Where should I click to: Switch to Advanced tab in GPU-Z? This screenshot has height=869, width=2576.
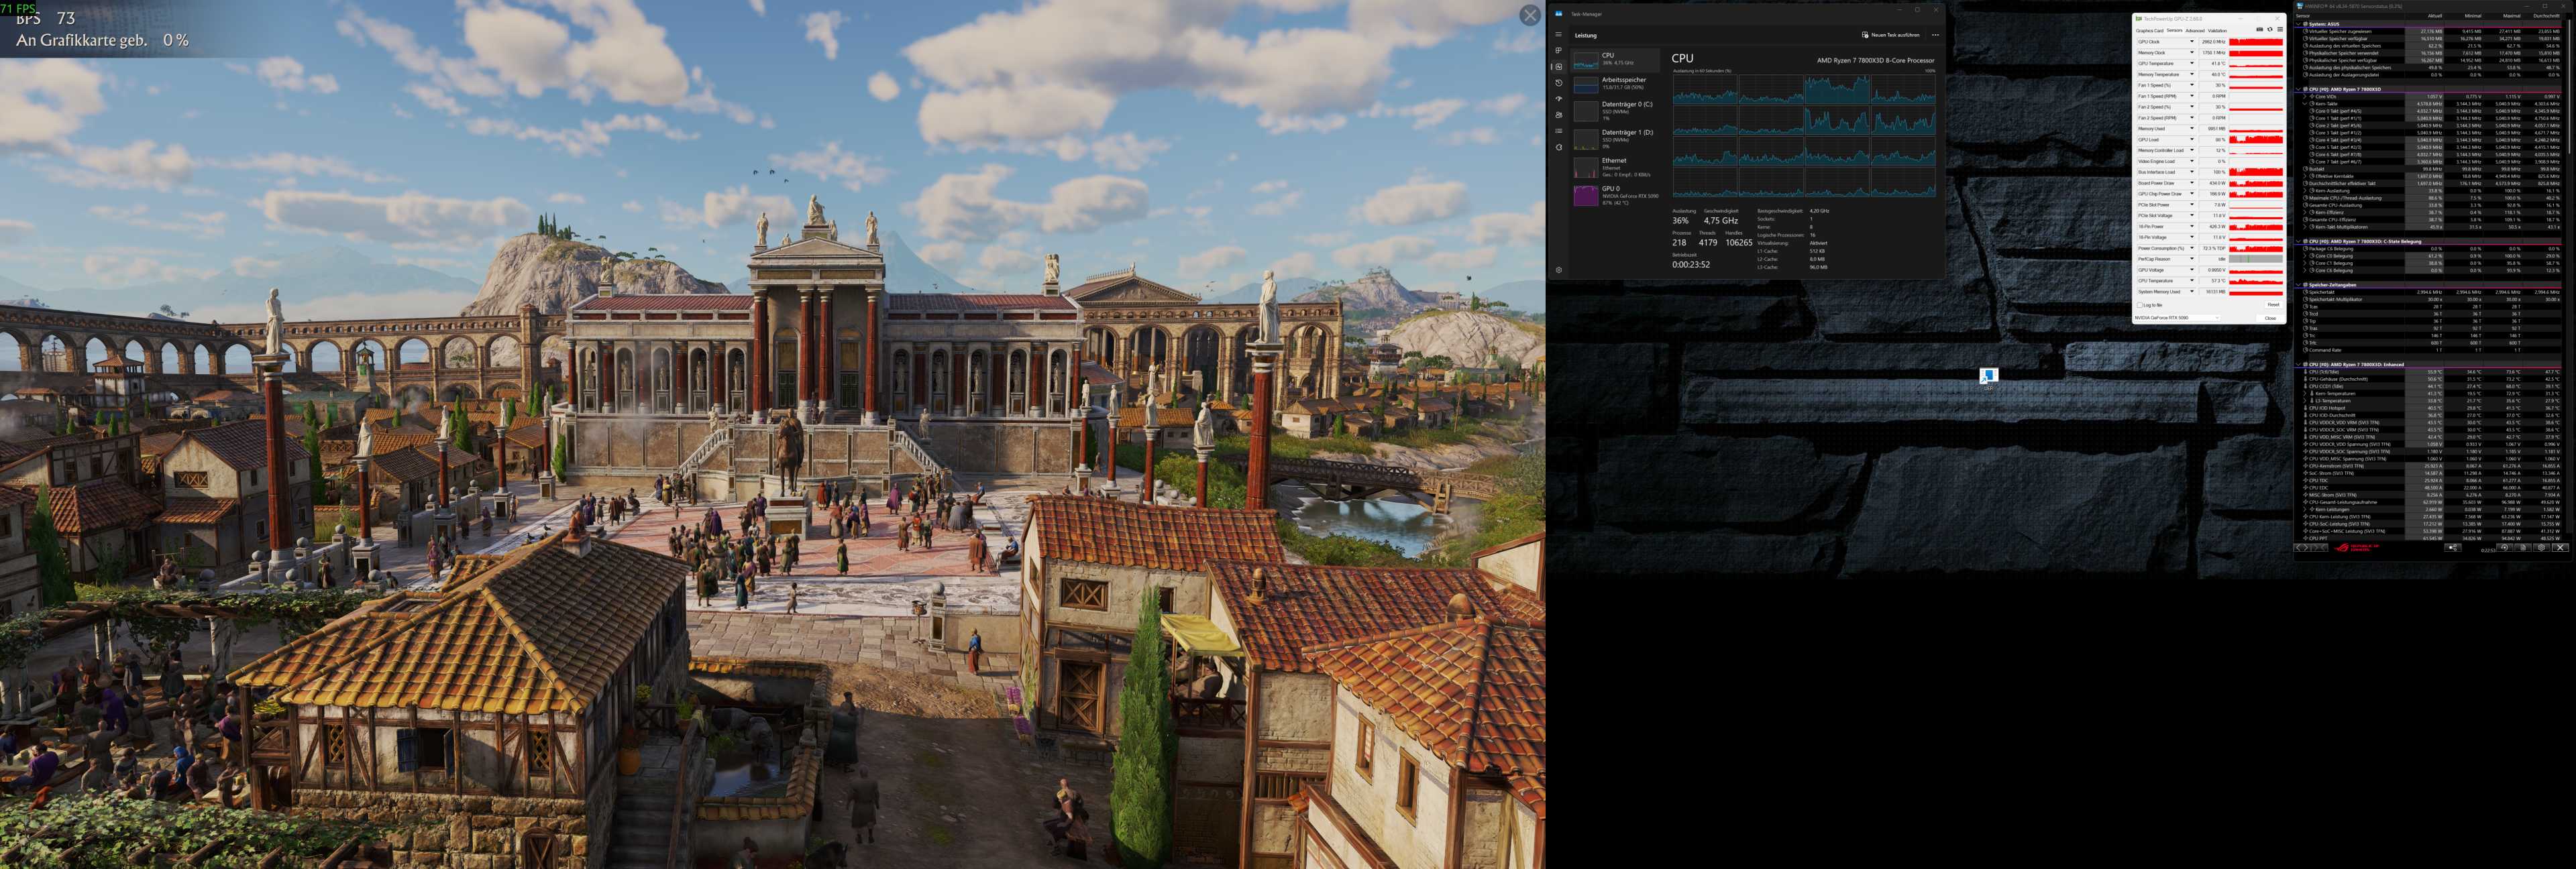(2195, 31)
